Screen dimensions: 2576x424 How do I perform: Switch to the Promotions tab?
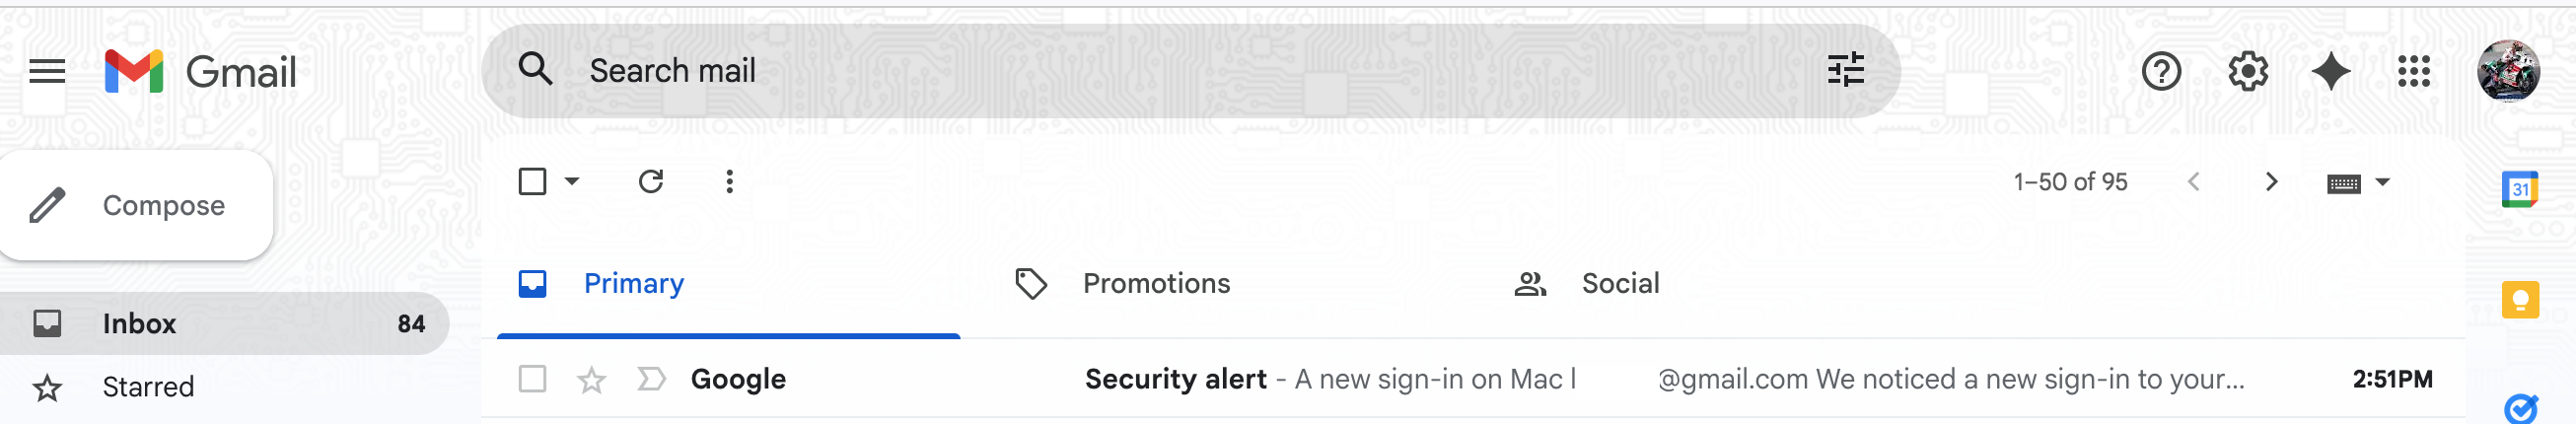point(1155,284)
